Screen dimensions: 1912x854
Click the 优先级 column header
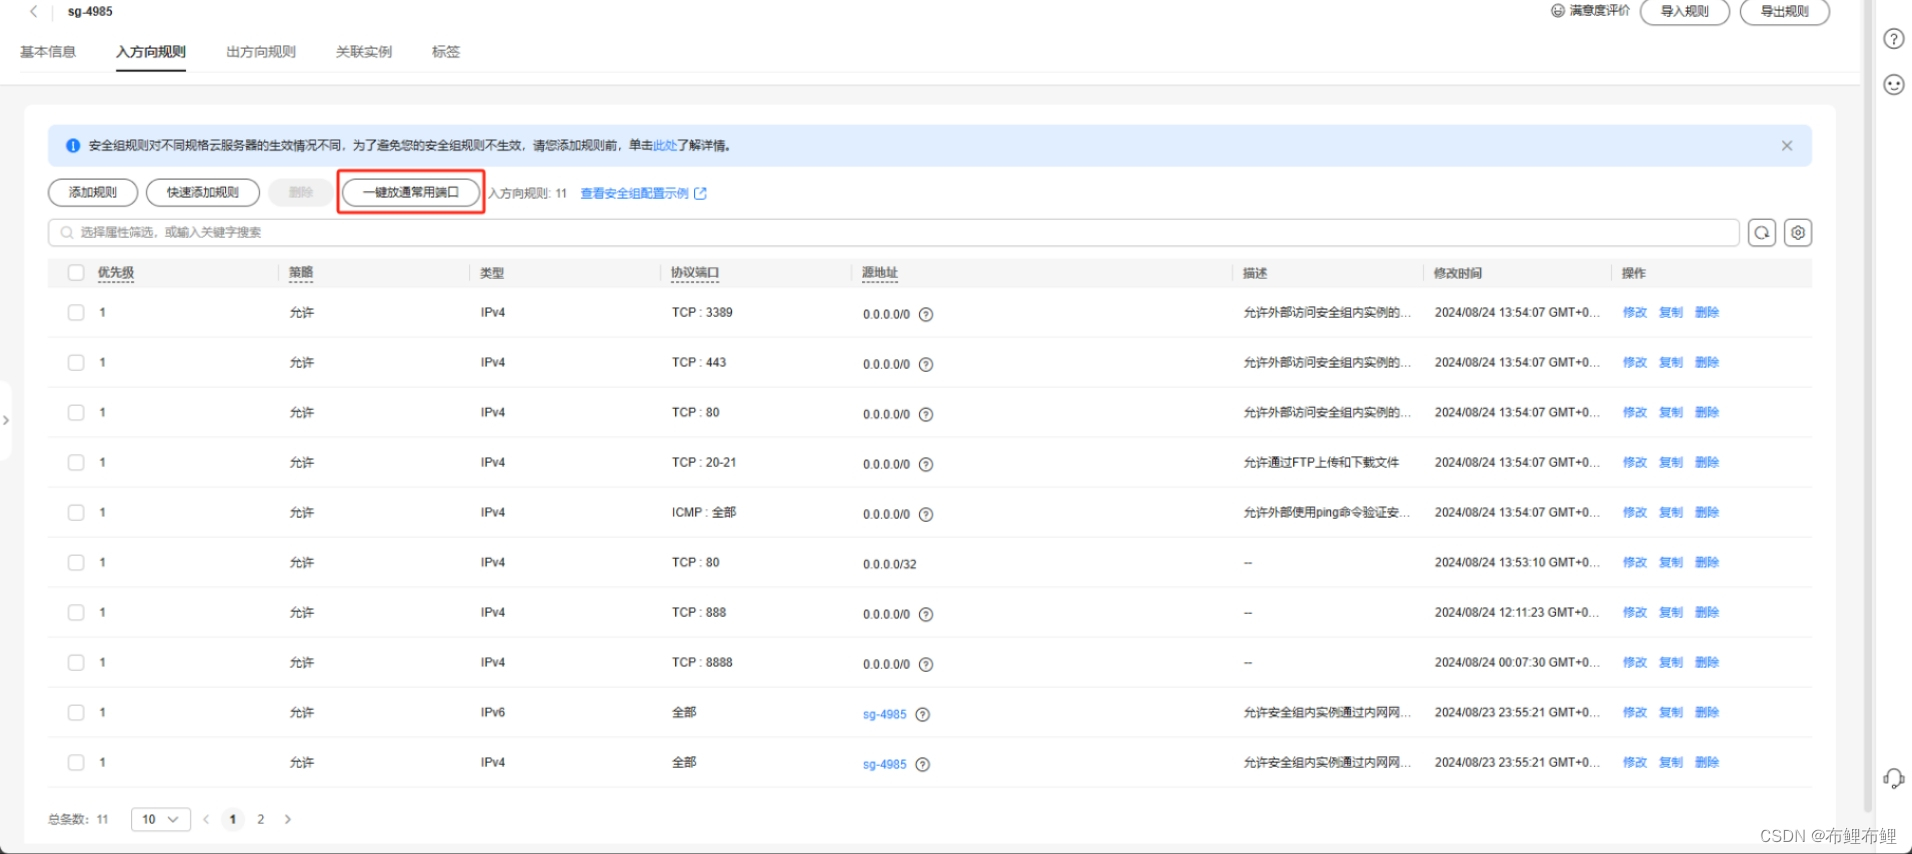click(x=116, y=273)
